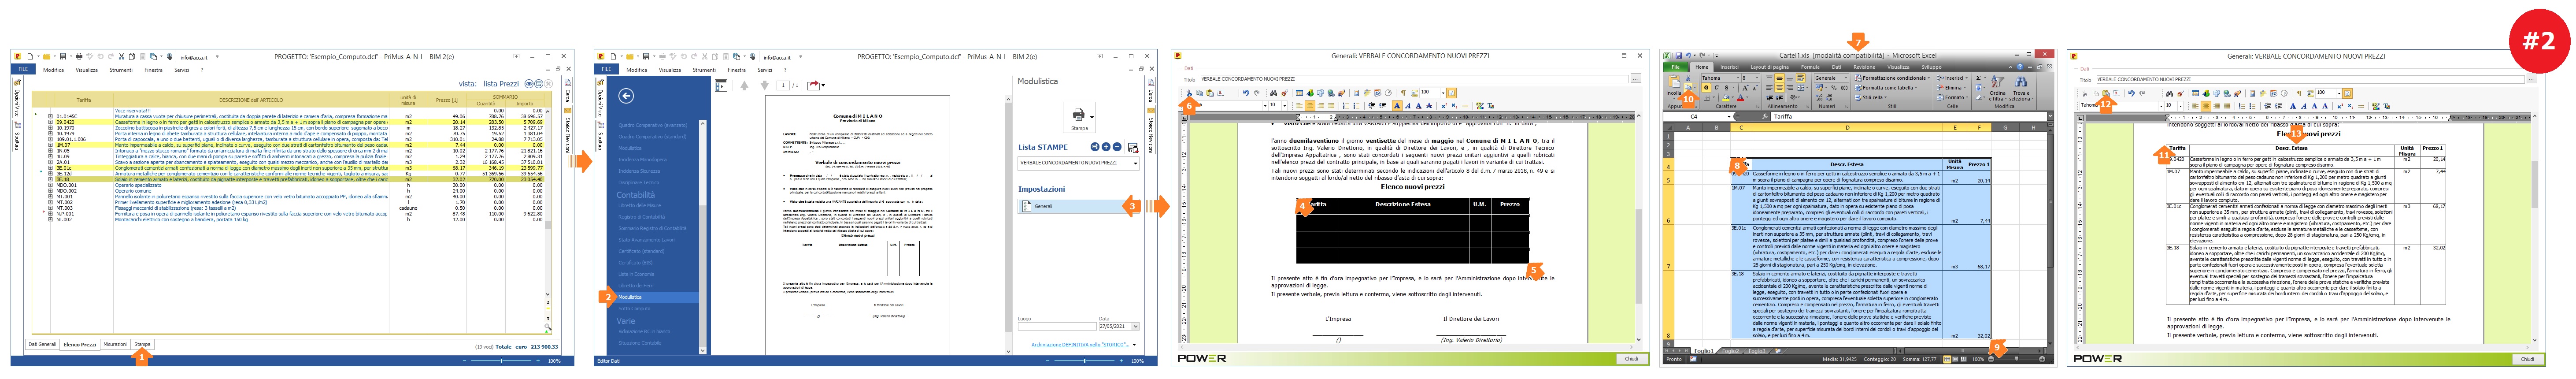
Task: Open Trova e seleziona in Excel
Action: pos(2021,89)
